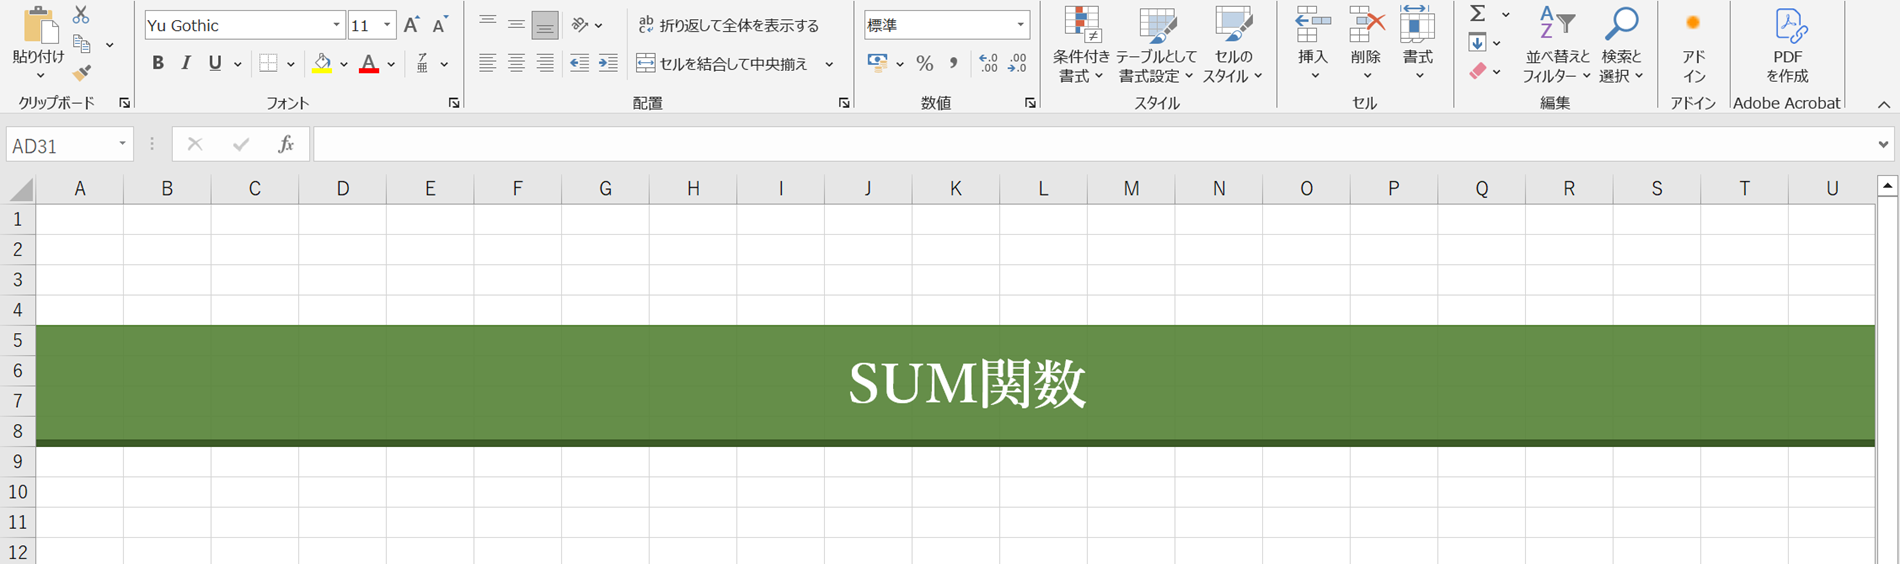
Task: Click the Cut scissors icon
Action: [x=81, y=15]
